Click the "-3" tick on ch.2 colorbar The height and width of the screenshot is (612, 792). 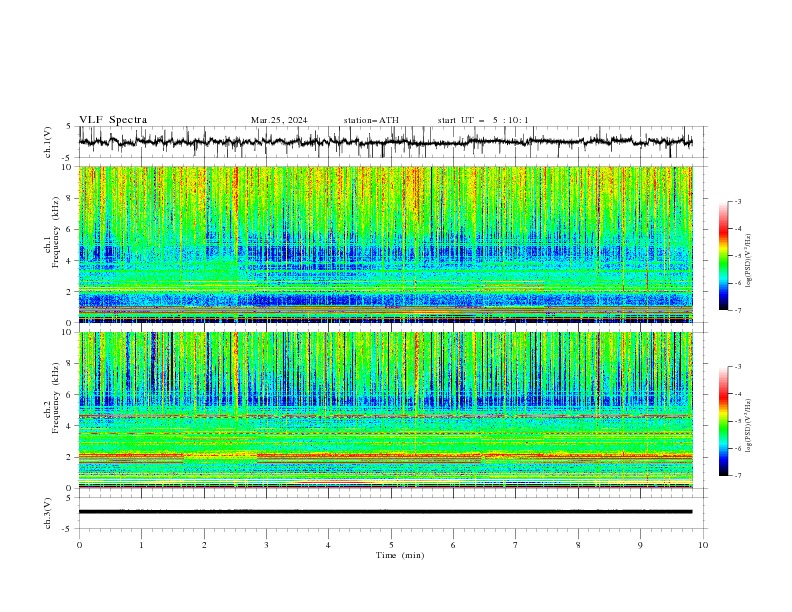(x=737, y=367)
